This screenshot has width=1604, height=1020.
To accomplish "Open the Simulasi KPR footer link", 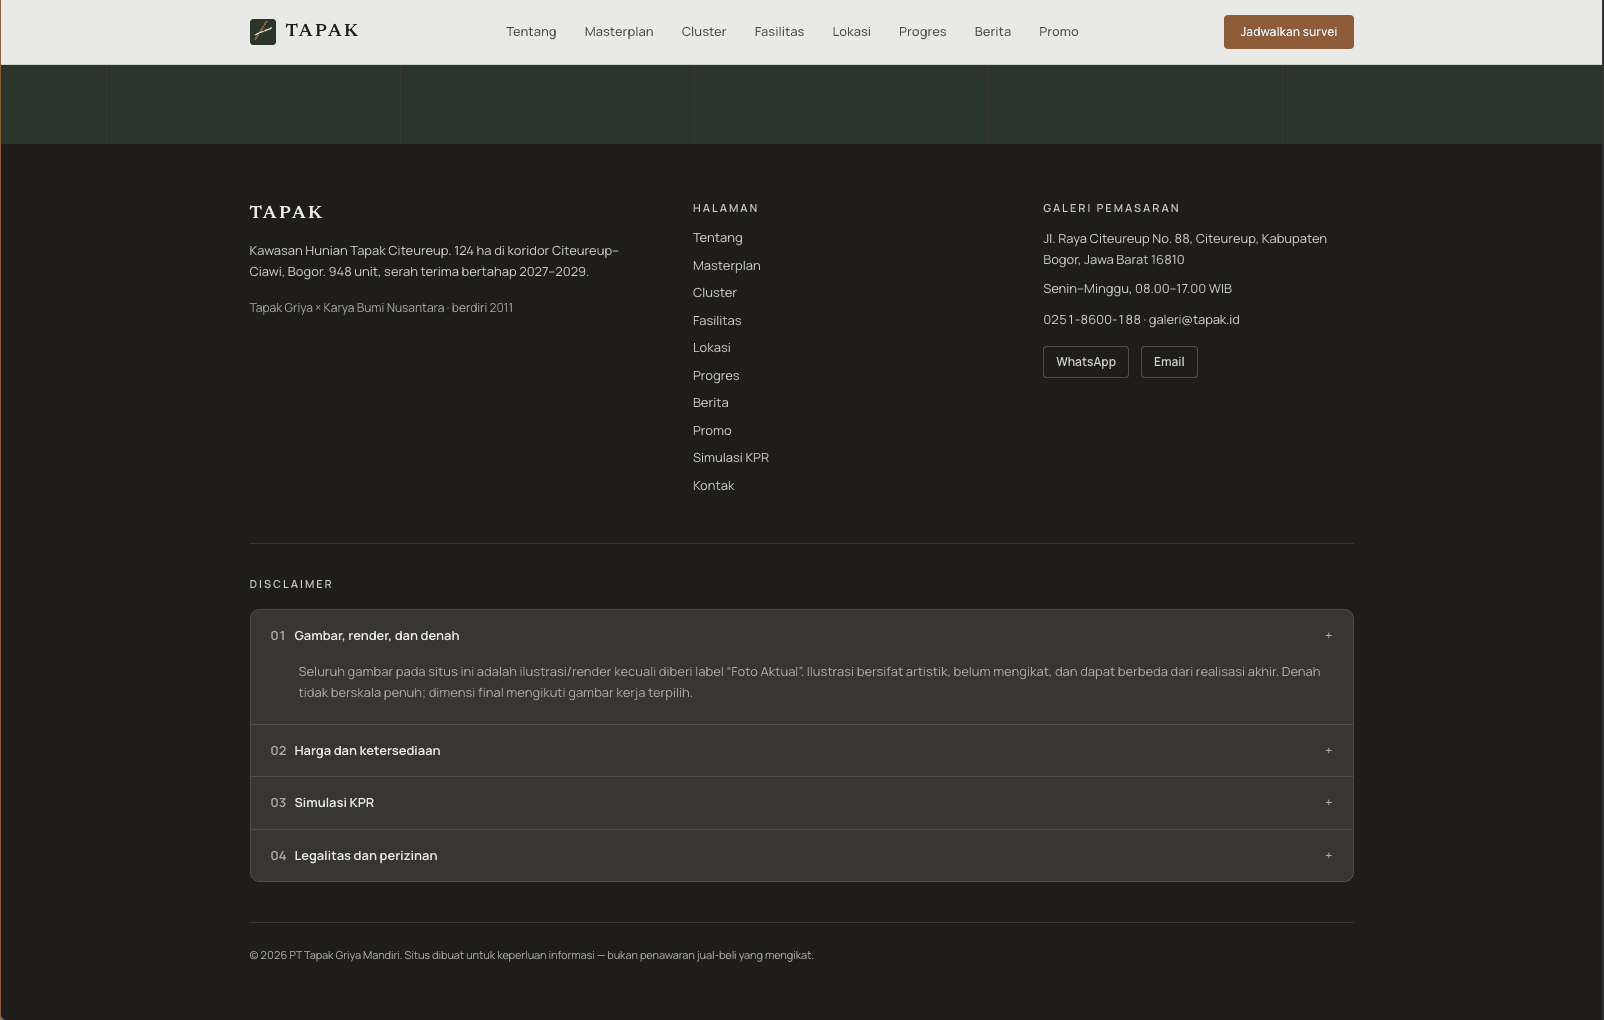I will pos(731,458).
